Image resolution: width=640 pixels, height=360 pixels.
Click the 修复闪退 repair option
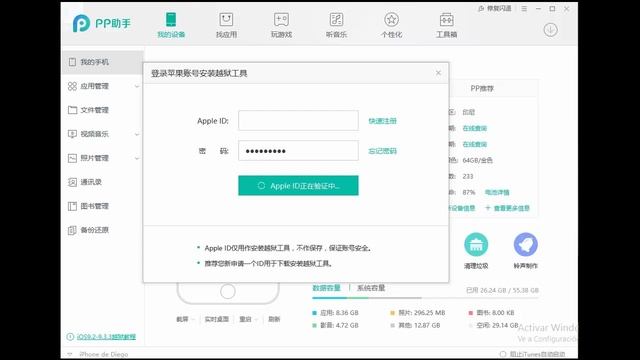tap(495, 8)
